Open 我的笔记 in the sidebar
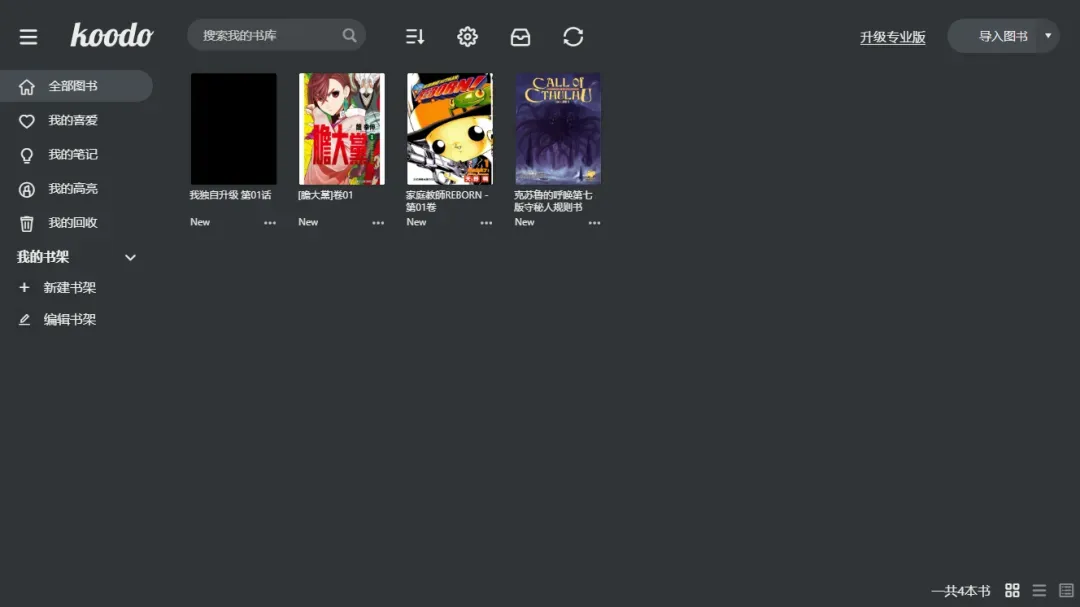Screen dimensions: 1080x607 pos(72,155)
